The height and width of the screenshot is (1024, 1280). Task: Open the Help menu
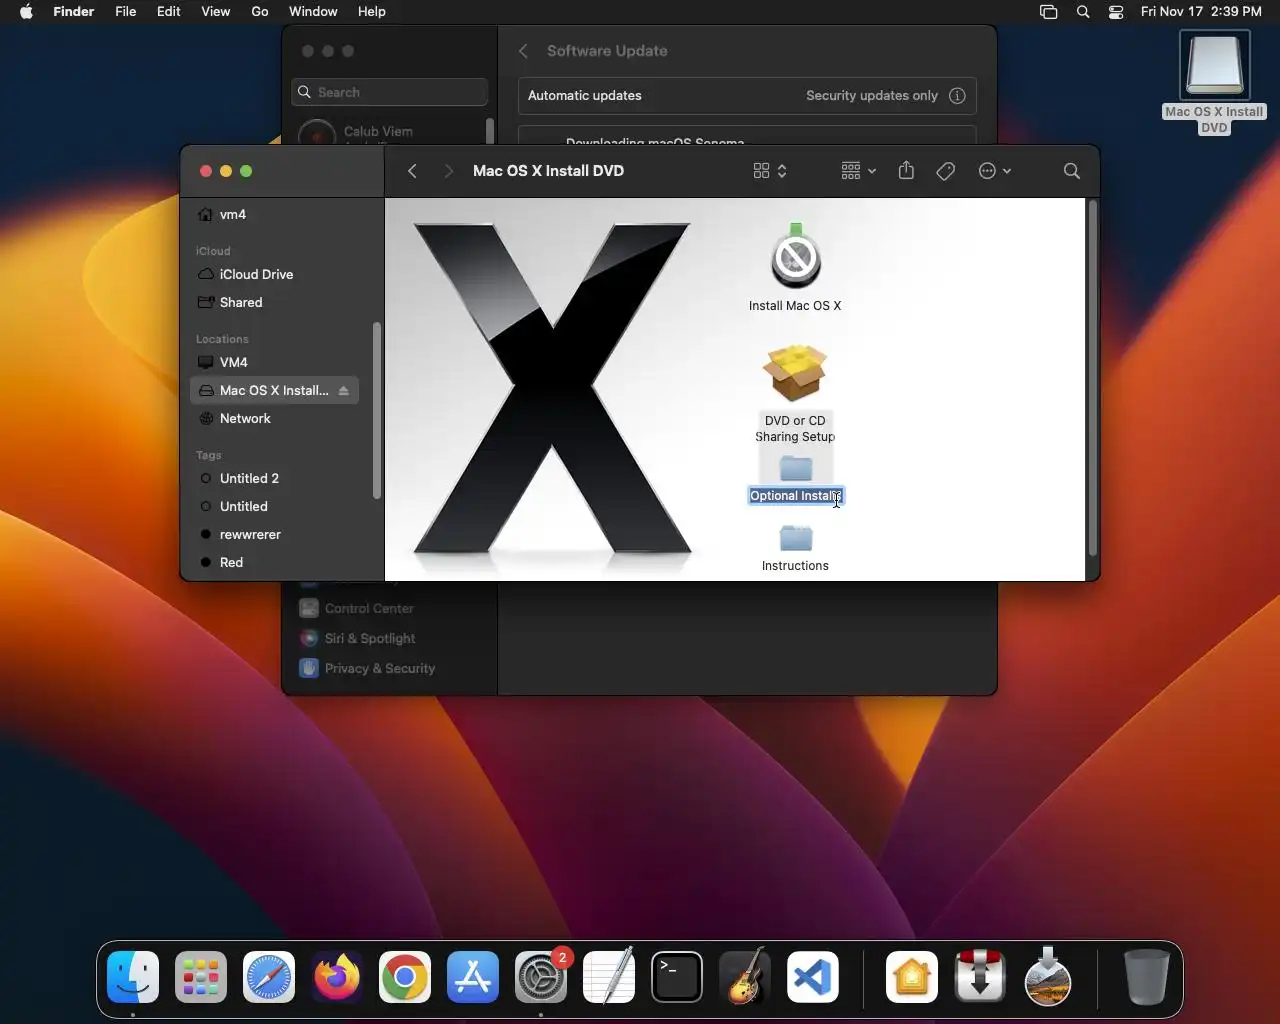(x=372, y=12)
